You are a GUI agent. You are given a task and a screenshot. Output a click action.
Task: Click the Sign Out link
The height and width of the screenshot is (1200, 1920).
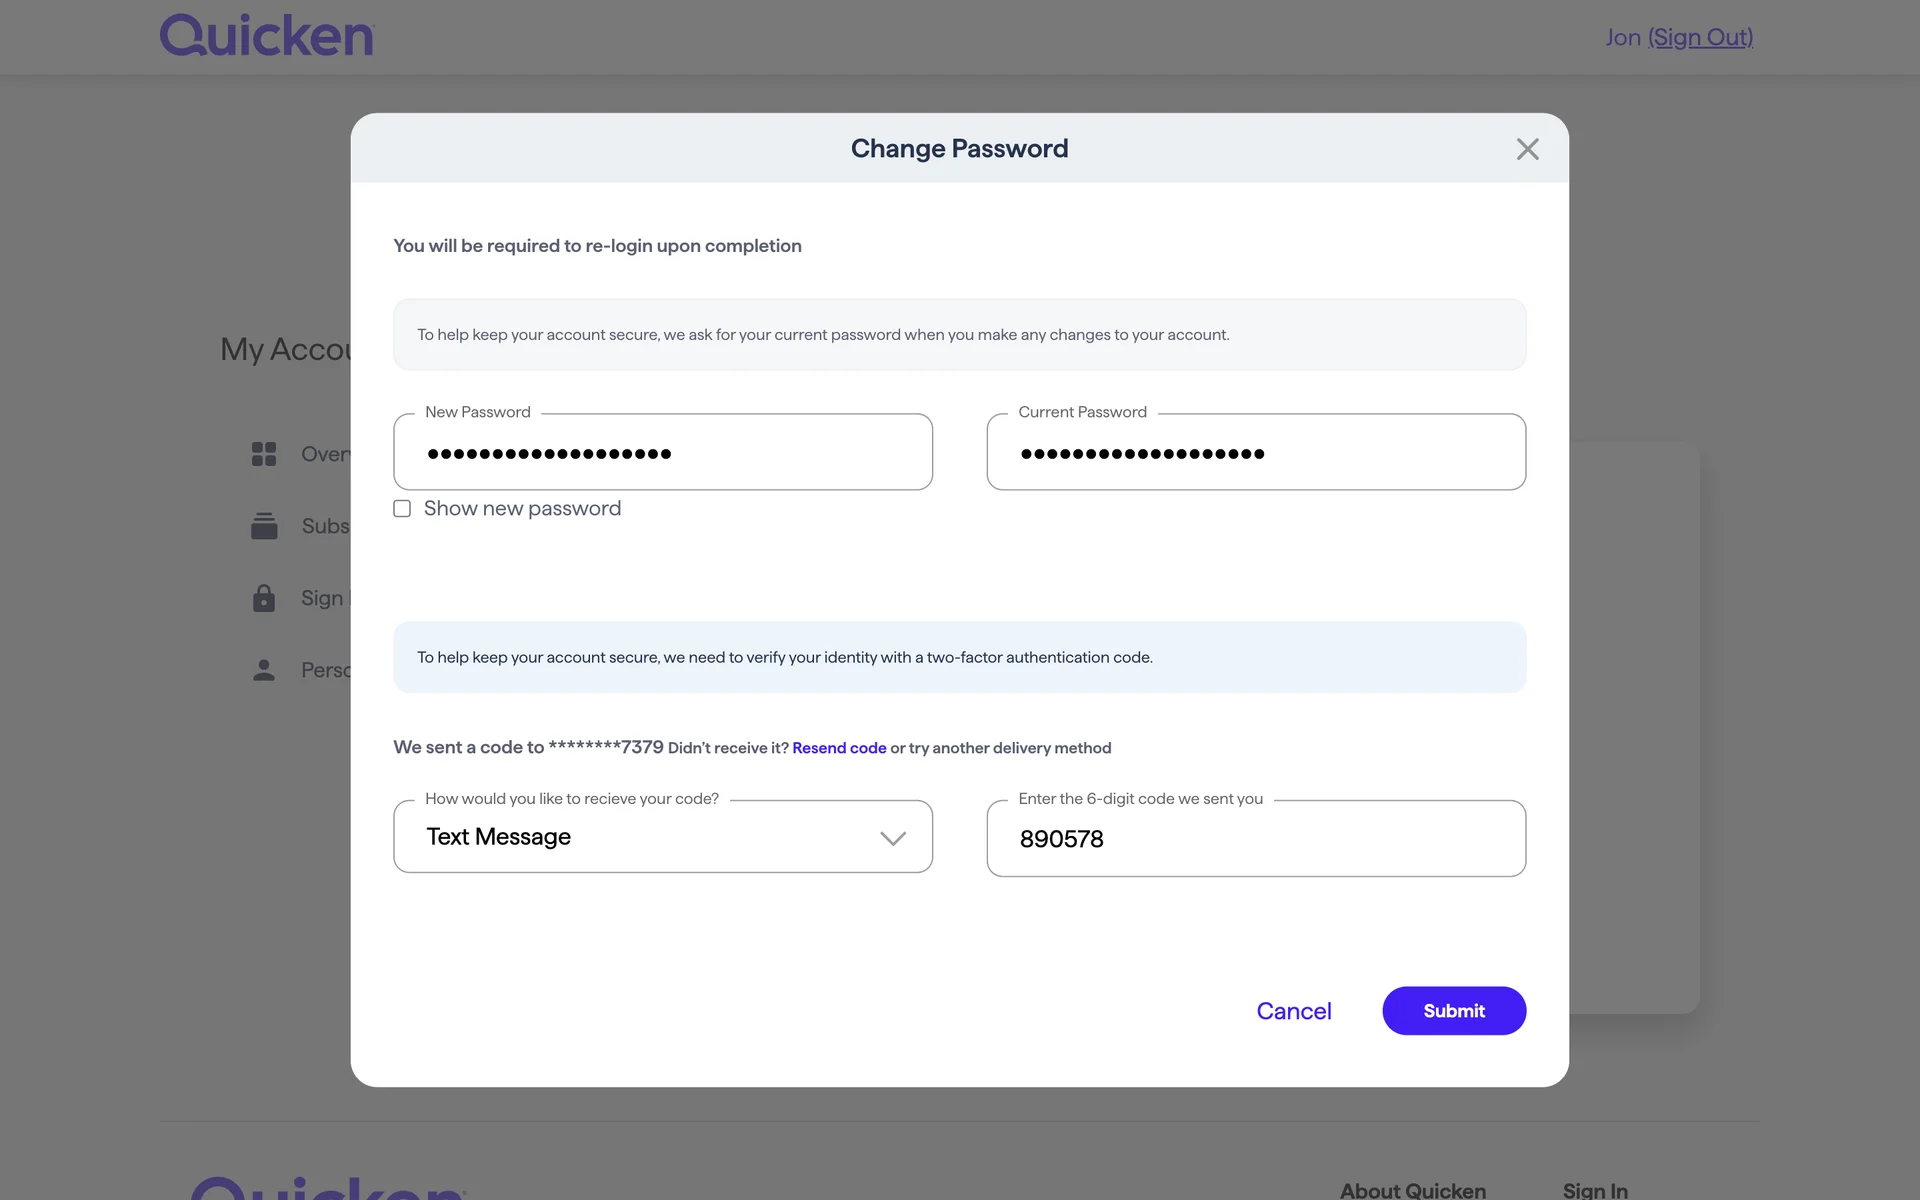(x=1700, y=37)
